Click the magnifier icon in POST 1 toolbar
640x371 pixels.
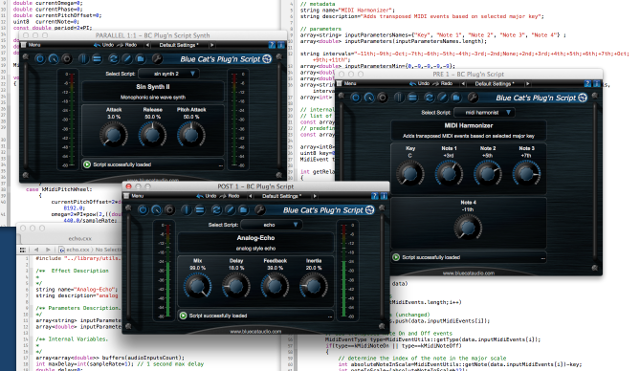[x=156, y=210]
